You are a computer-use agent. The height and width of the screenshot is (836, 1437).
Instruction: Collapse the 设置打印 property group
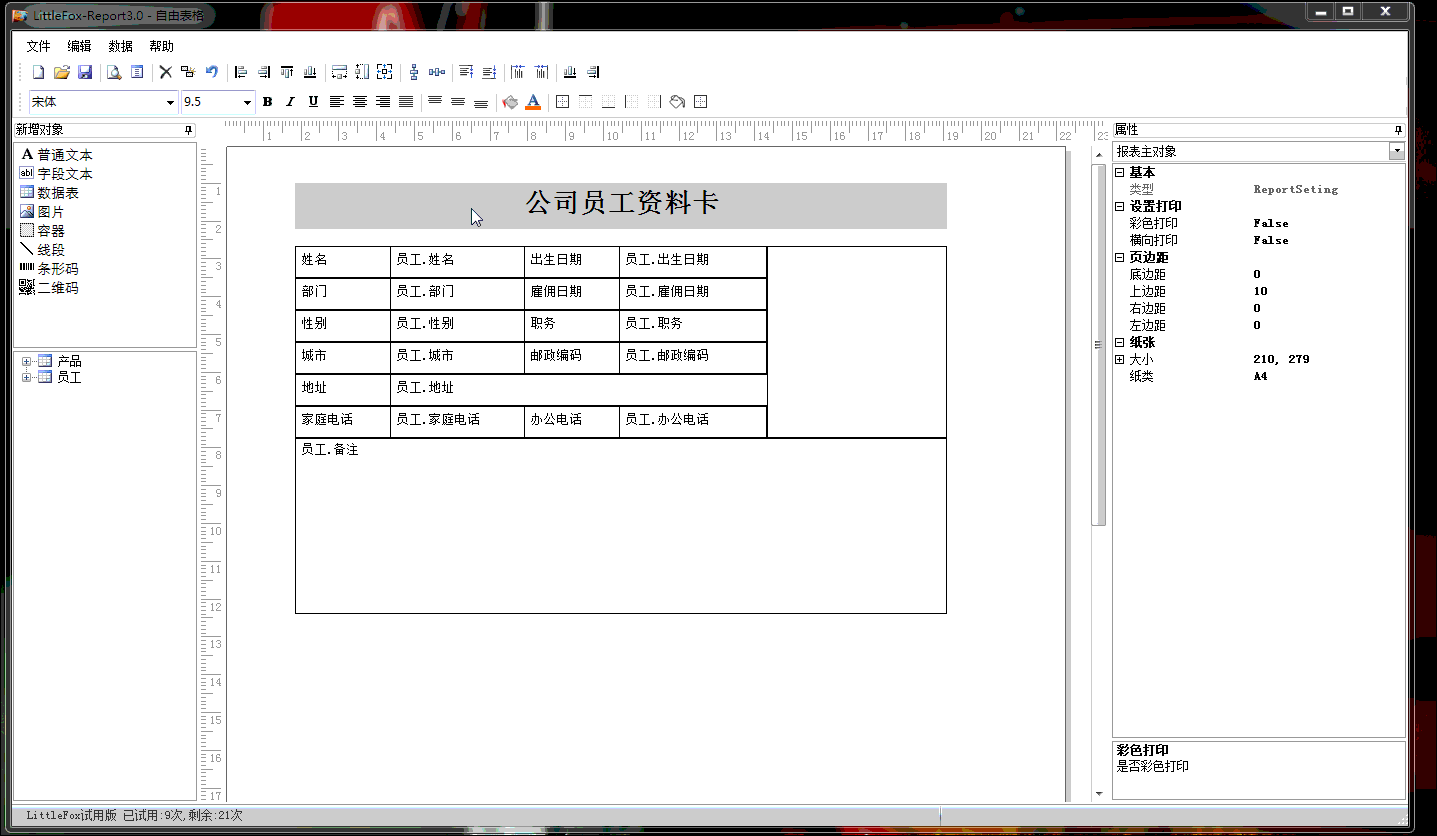[1119, 206]
